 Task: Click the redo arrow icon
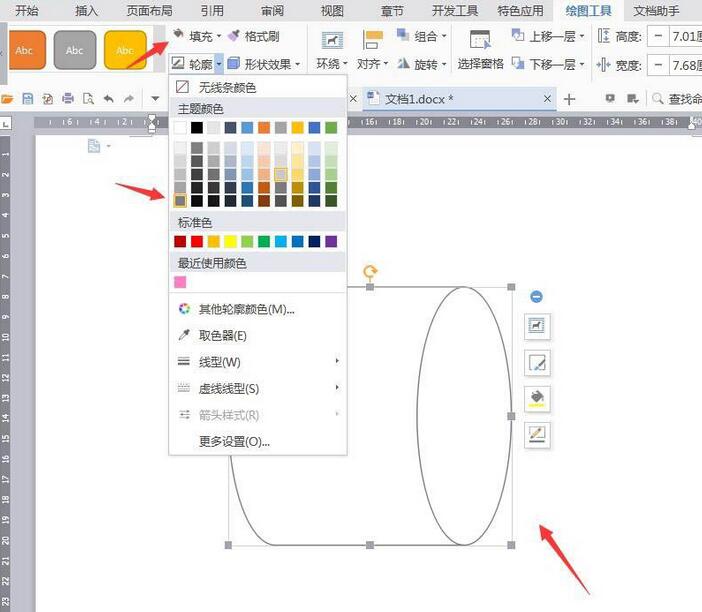[x=129, y=98]
